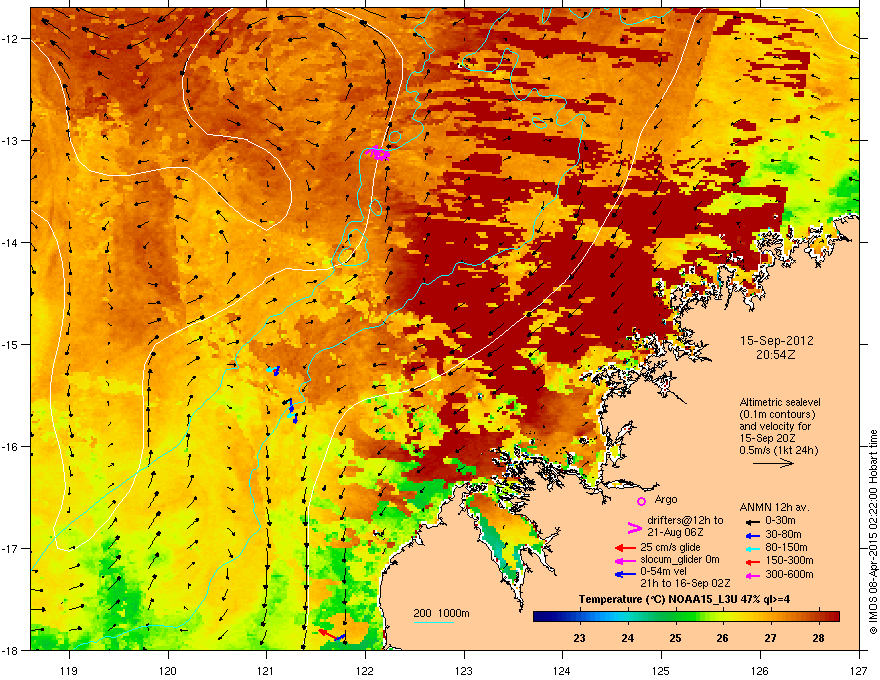Click the red 25 cm/s glide arrow
880x680 pixels.
pos(625,548)
